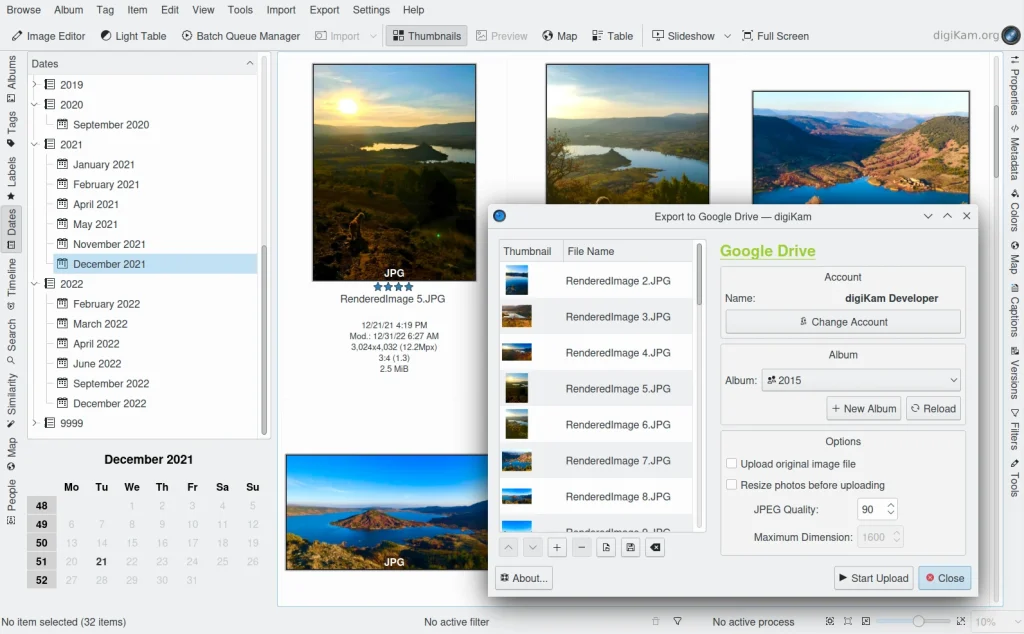
Task: Enable Upload original image file
Action: click(x=732, y=464)
